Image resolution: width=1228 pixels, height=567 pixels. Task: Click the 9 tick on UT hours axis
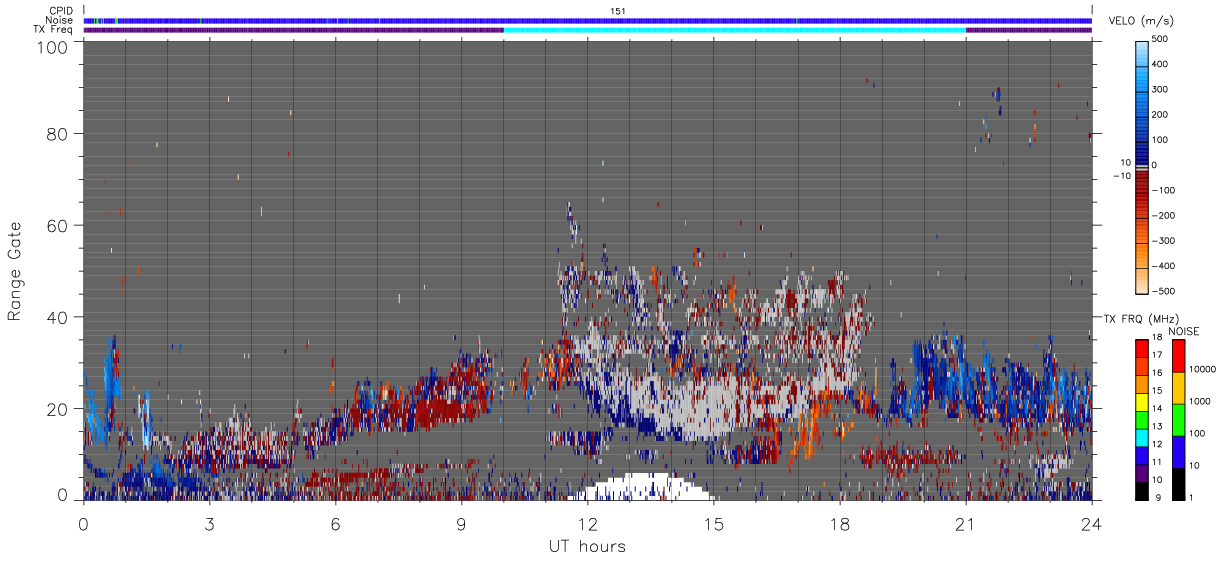tap(462, 523)
